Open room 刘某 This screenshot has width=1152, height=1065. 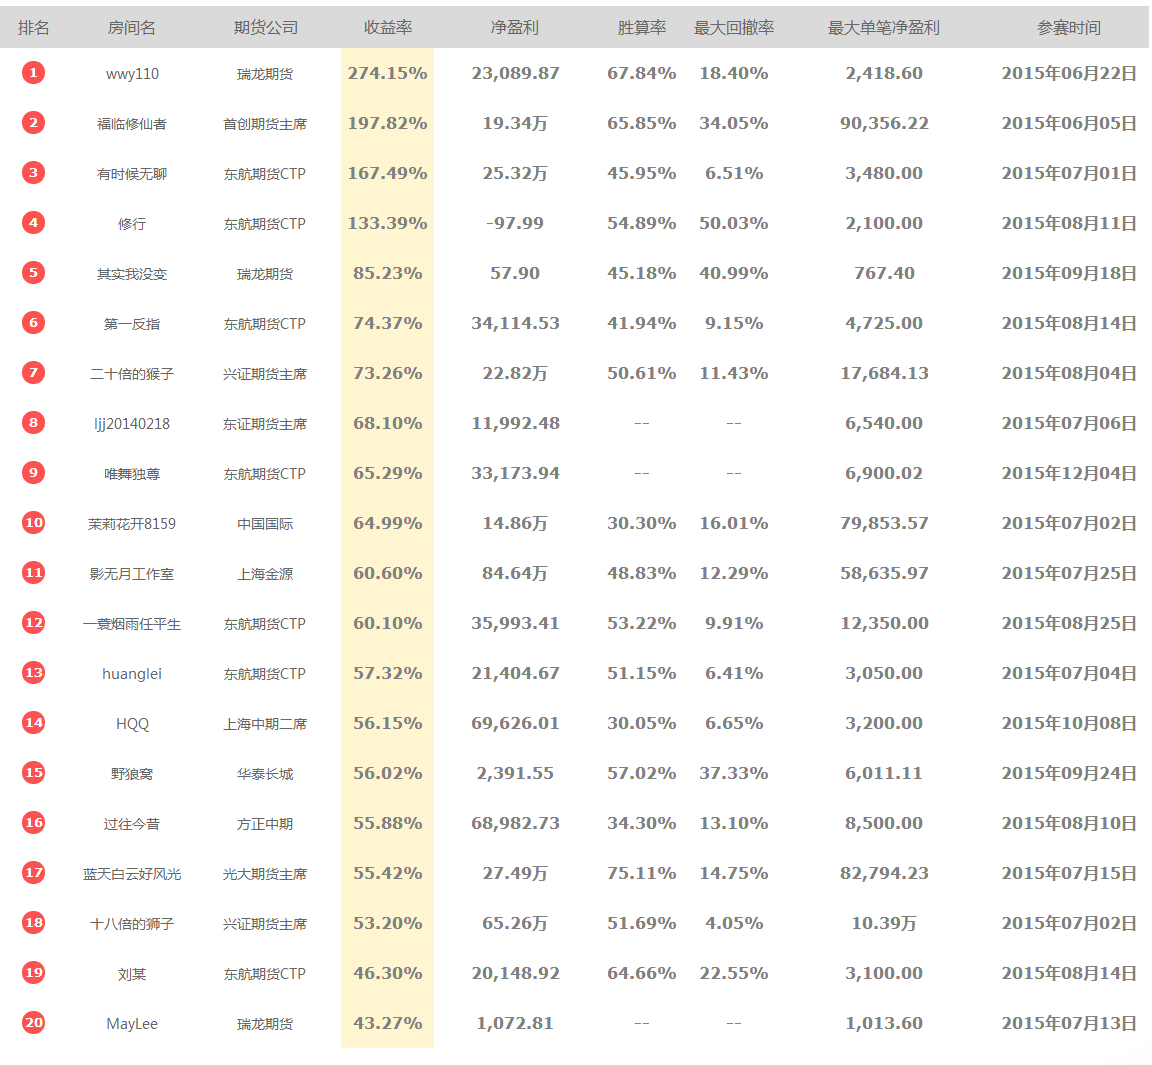132,974
